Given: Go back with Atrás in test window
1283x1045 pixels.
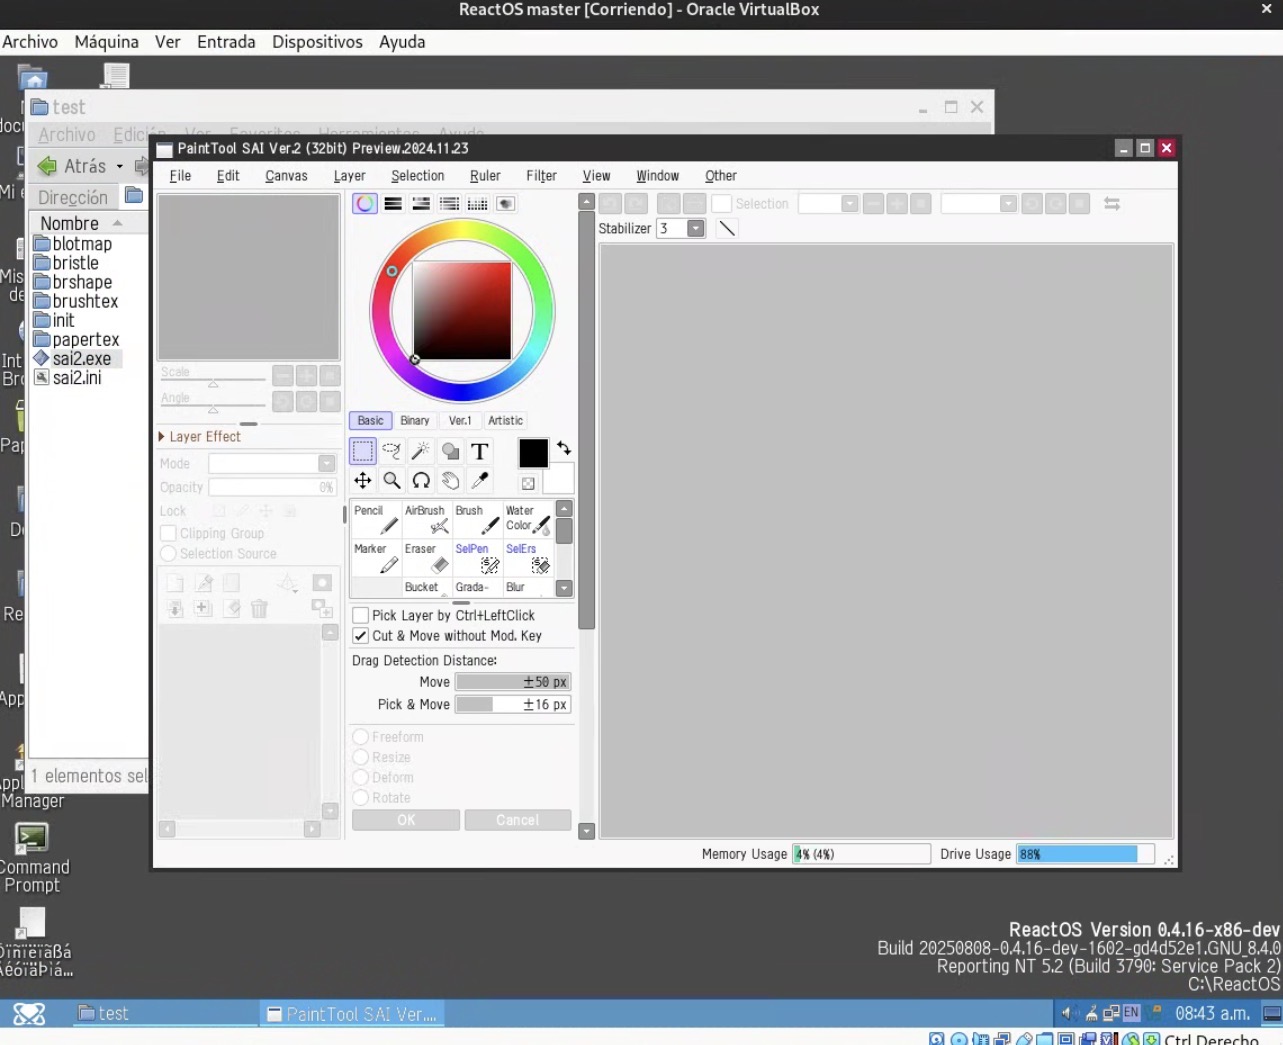Looking at the screenshot, I should (72, 167).
